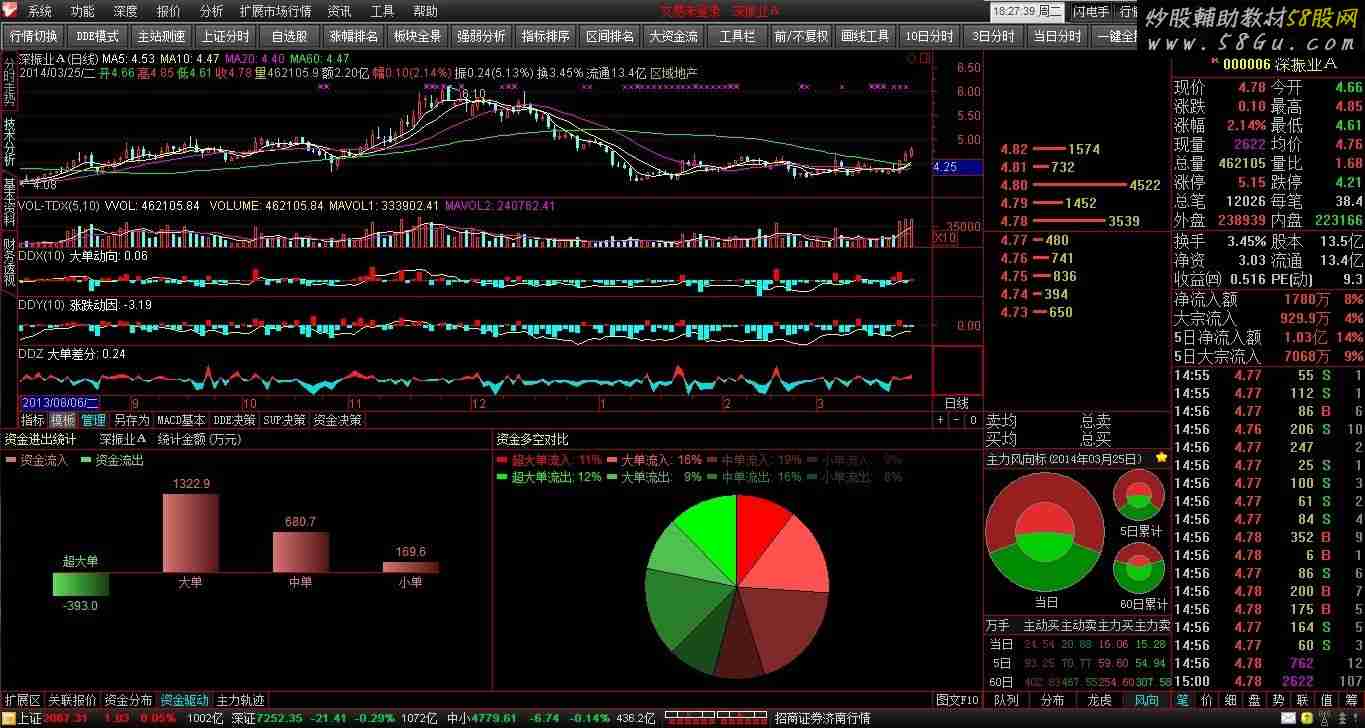Screen dimensions: 1365x728
Task: Toggle 前/不复权 price adjustment
Action: [x=802, y=36]
